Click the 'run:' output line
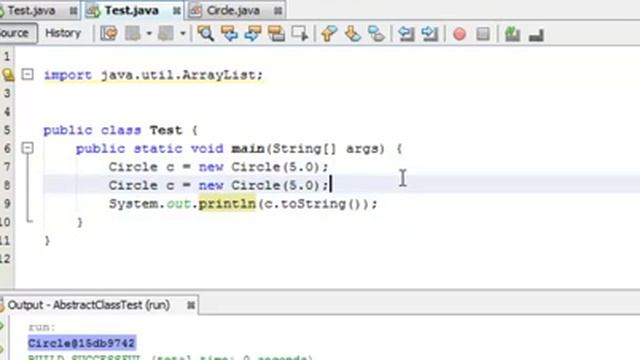 point(42,327)
